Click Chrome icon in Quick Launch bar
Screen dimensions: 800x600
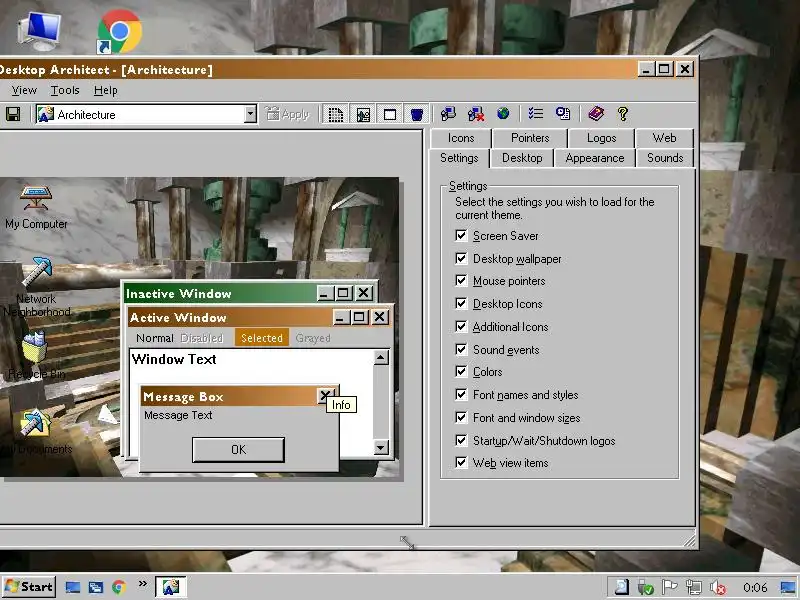[x=119, y=587]
